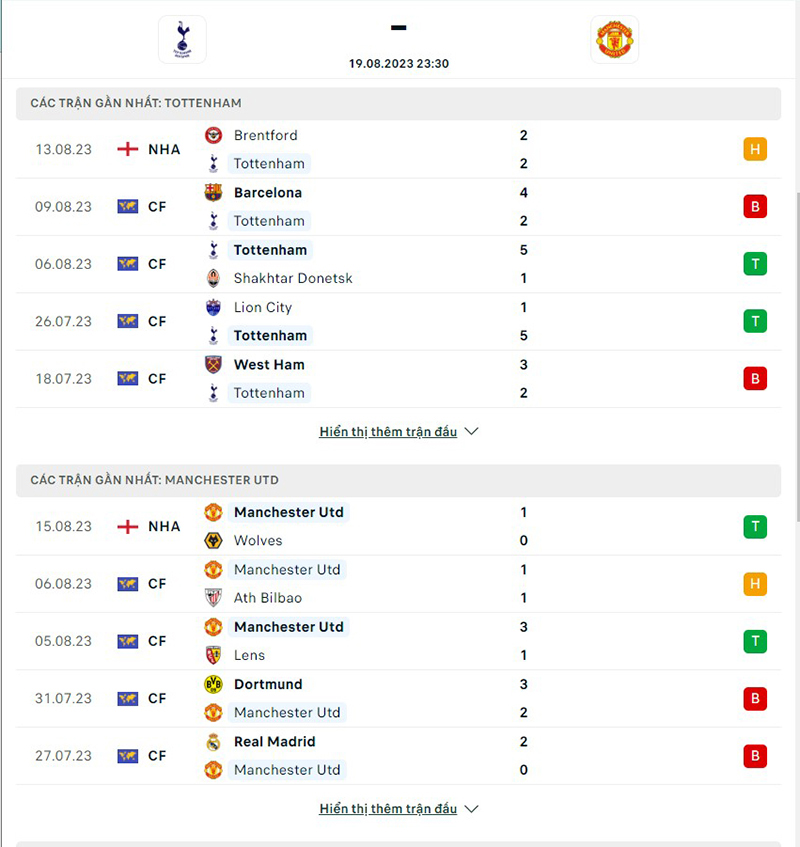Select the Tottenham Hotspur club crest at the top
The image size is (800, 847).
[181, 39]
